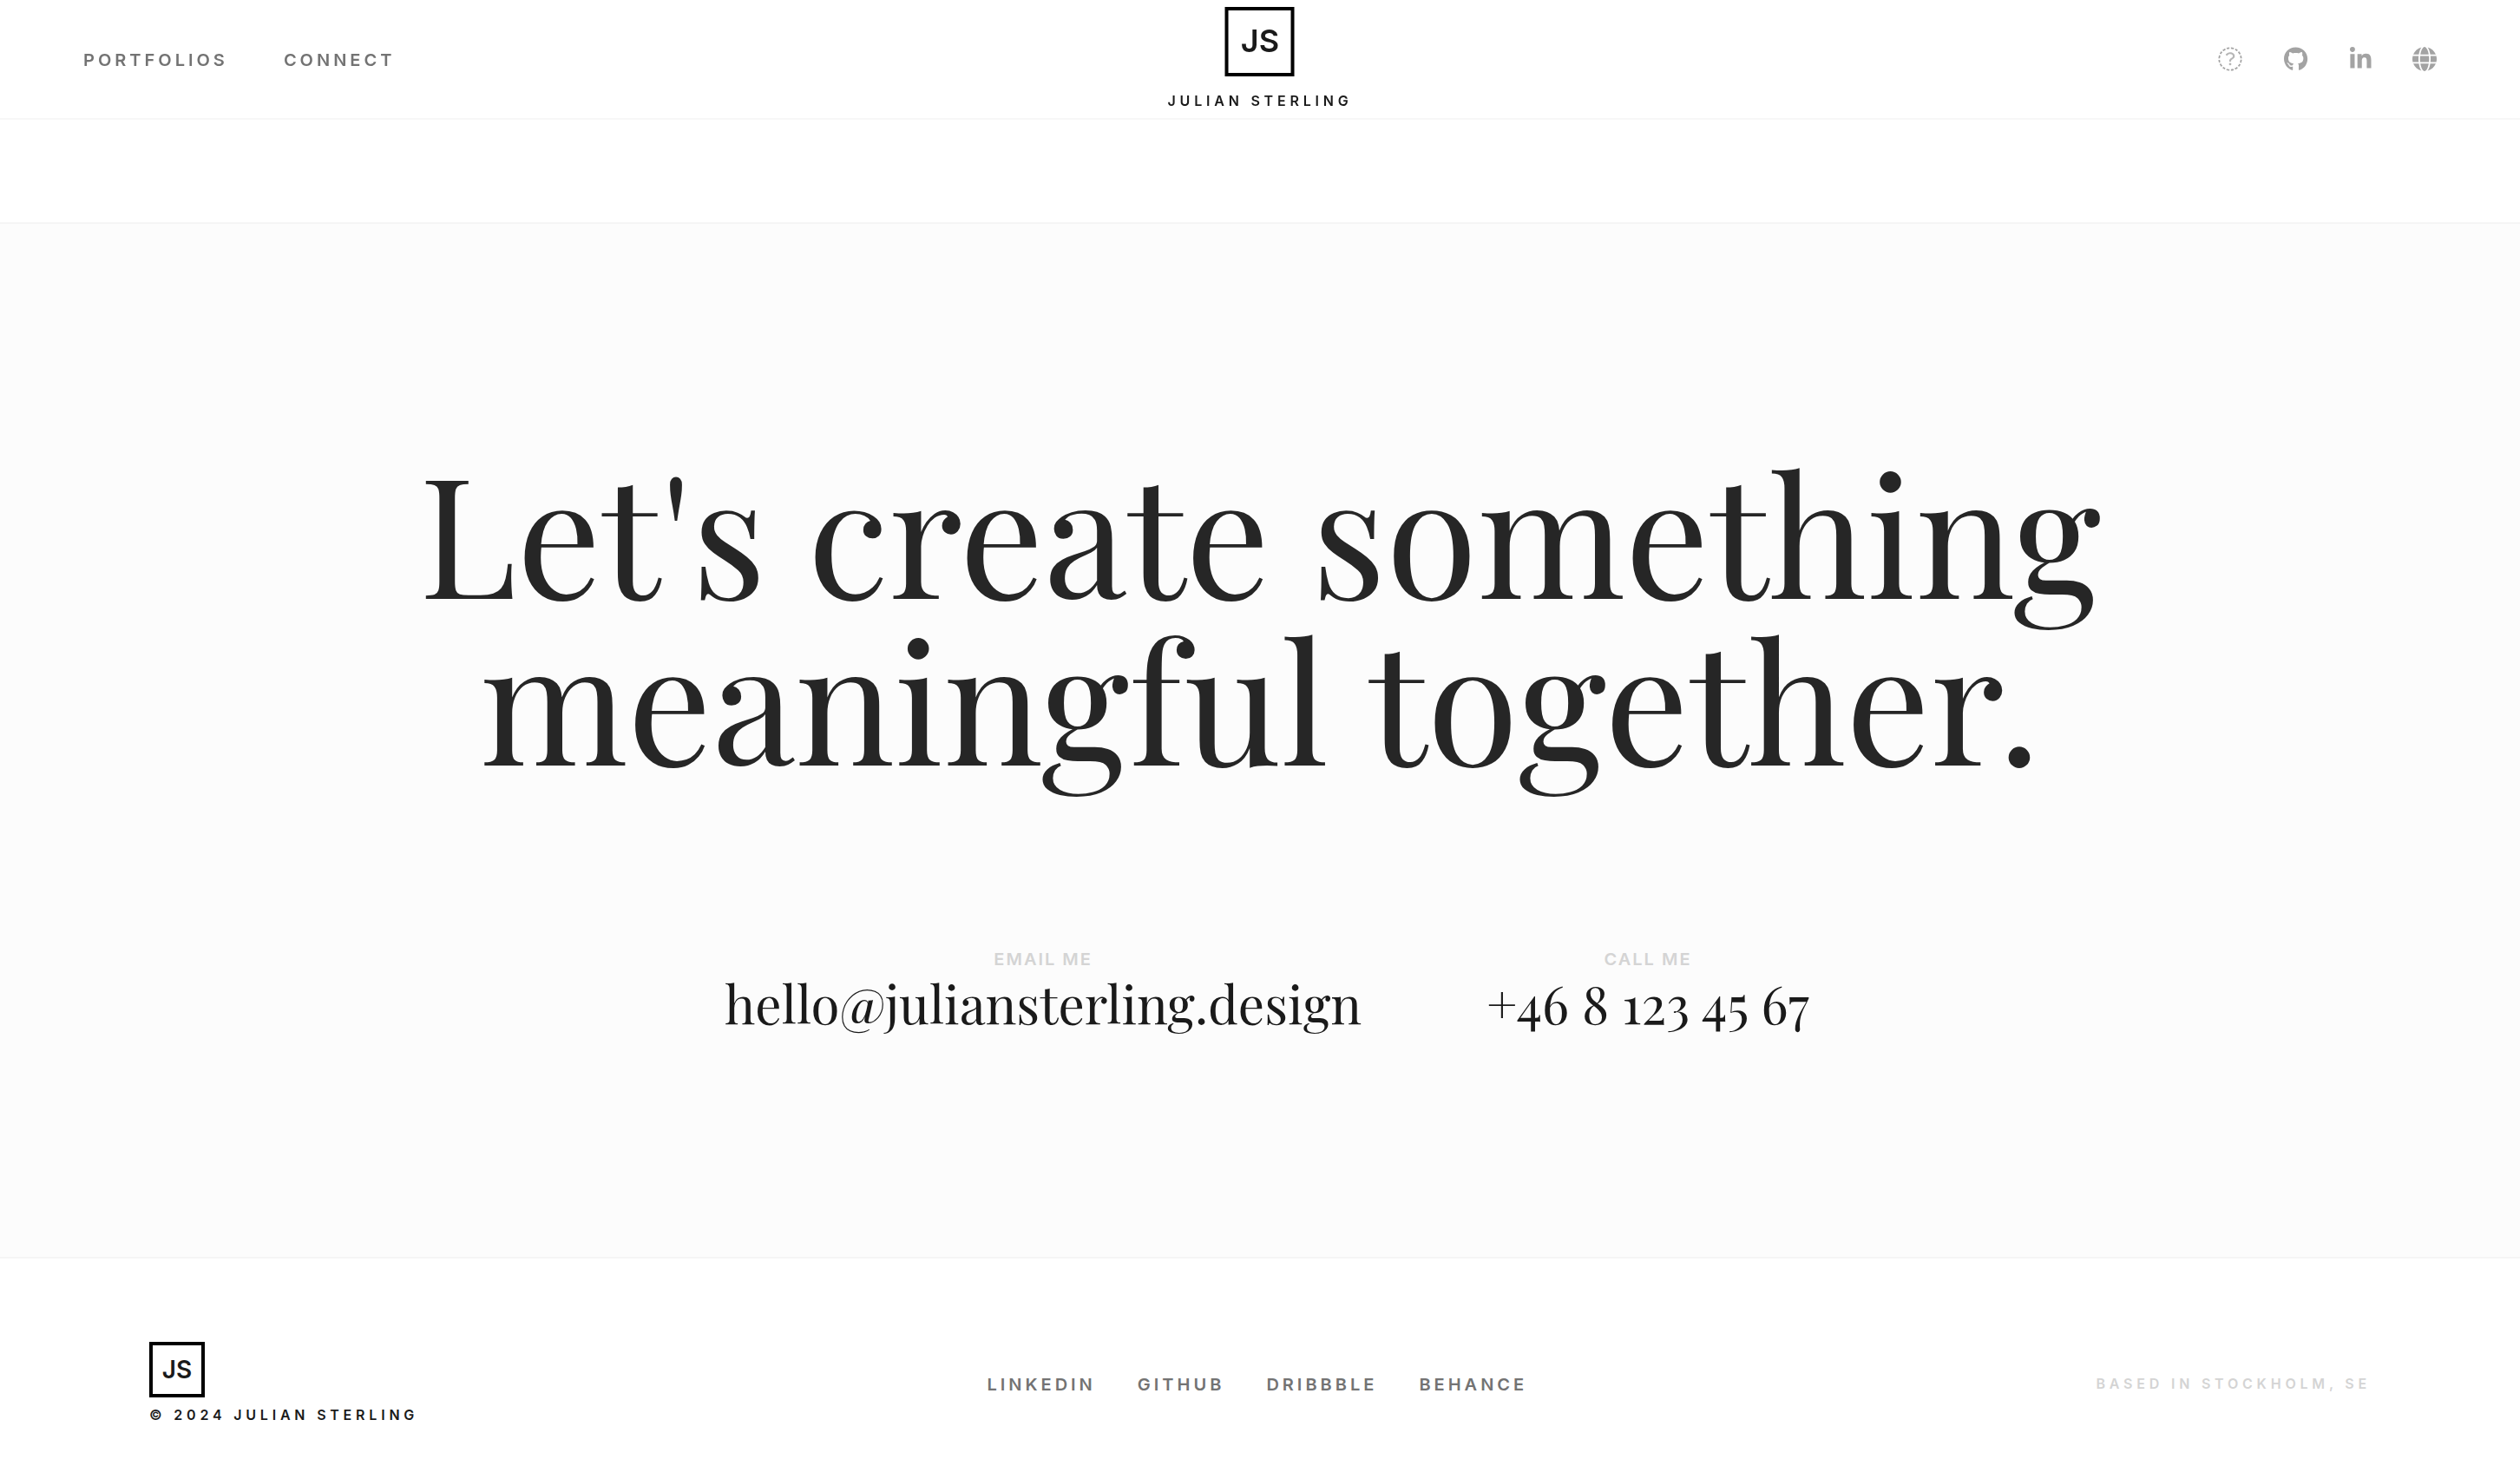Click the JS logo in the footer
The height and width of the screenshot is (1479, 2520).
(x=177, y=1369)
